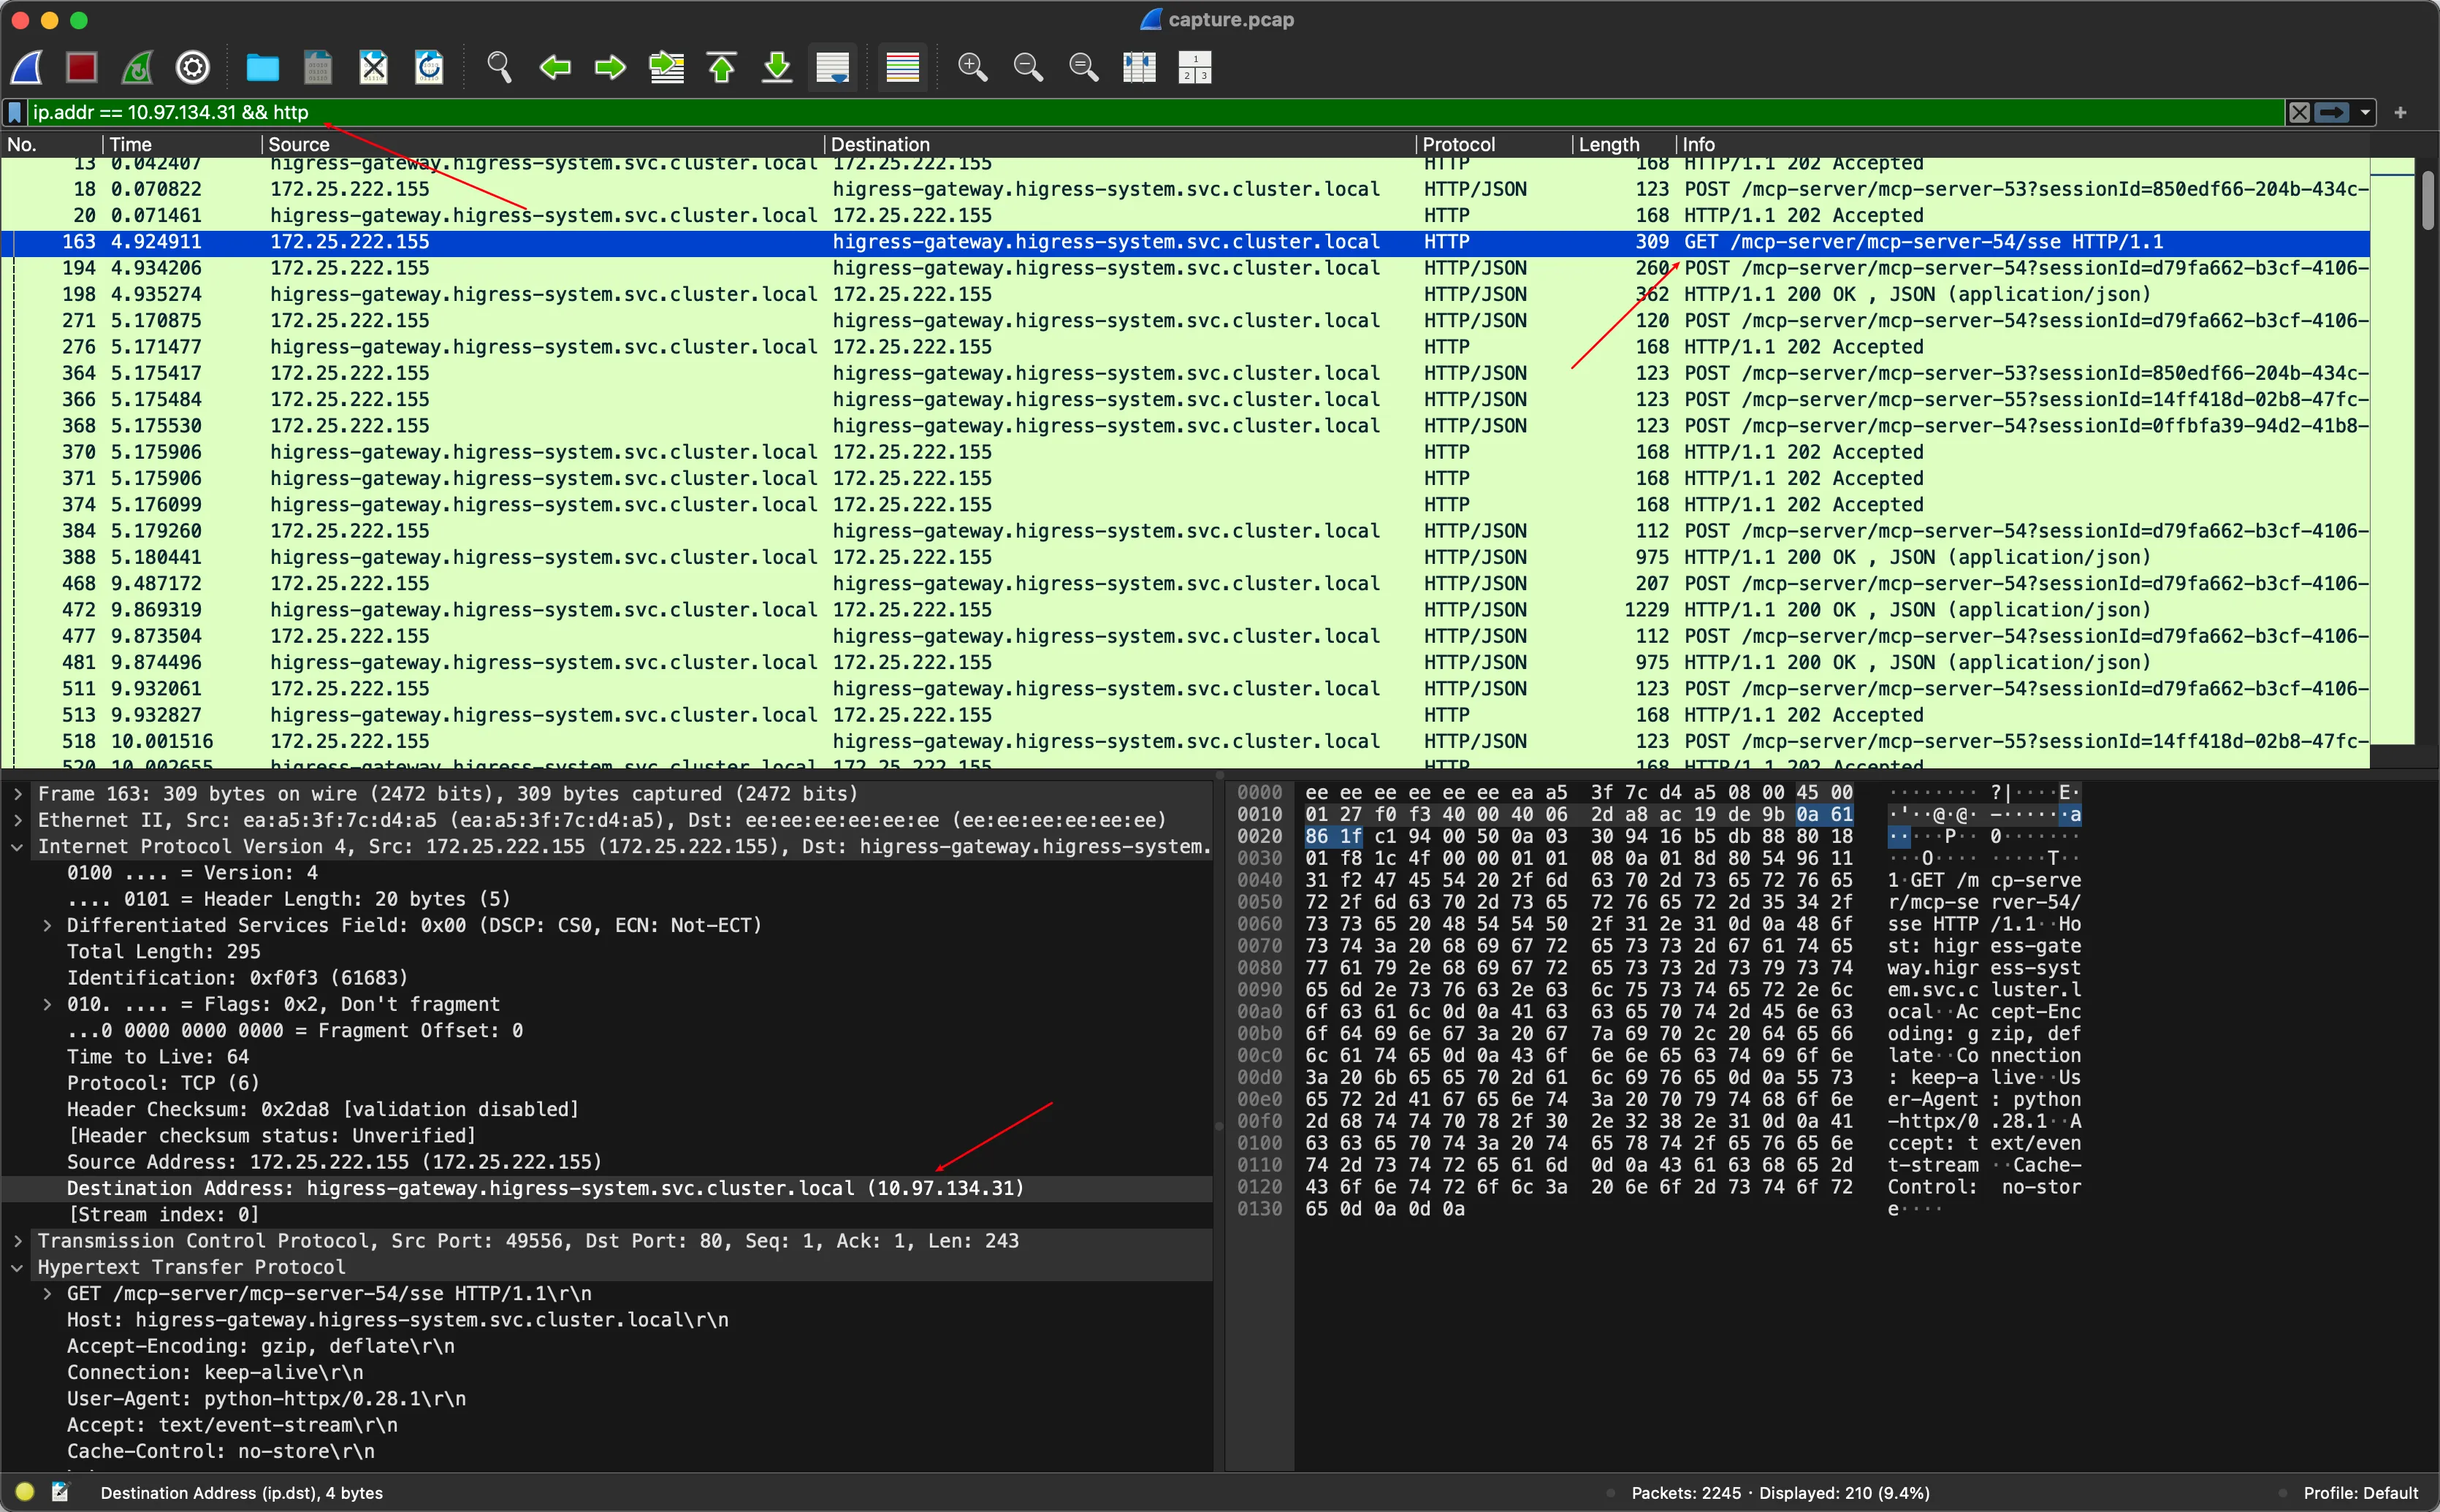Reload the capture file with the refresh page icon
This screenshot has width=2440, height=1512.
click(429, 68)
